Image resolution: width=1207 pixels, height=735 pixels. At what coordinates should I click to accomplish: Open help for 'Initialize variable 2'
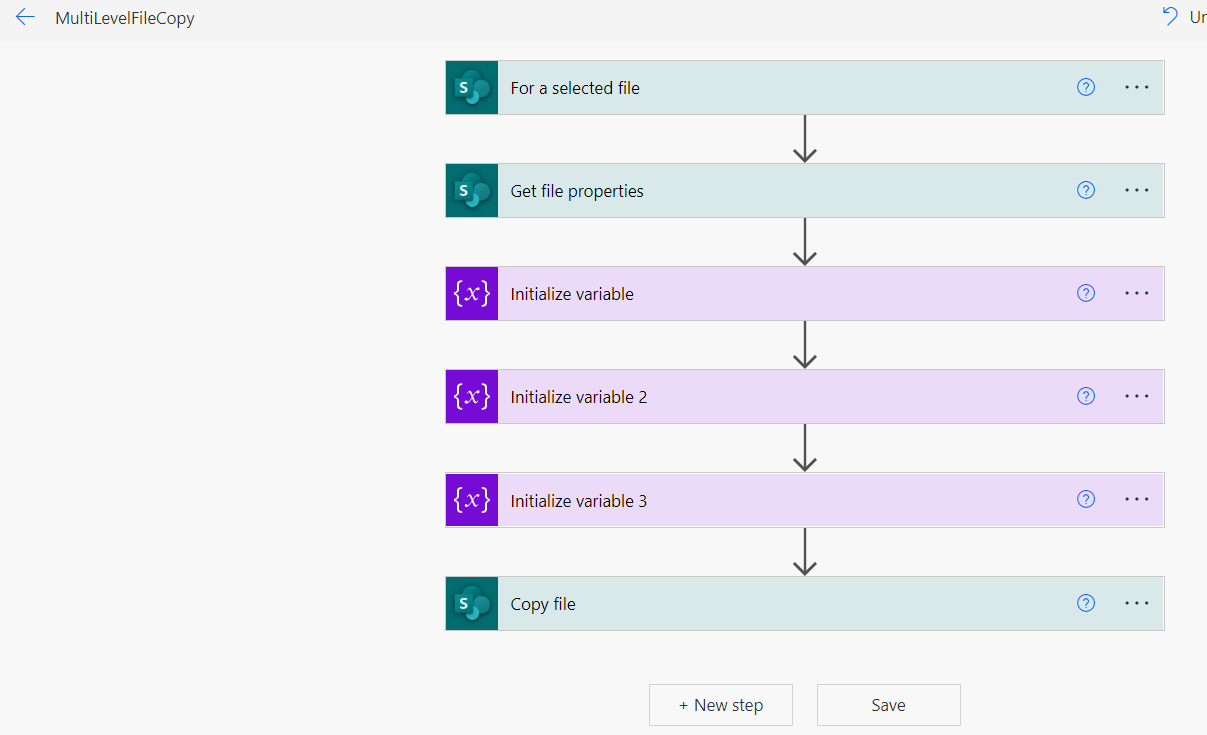1086,396
